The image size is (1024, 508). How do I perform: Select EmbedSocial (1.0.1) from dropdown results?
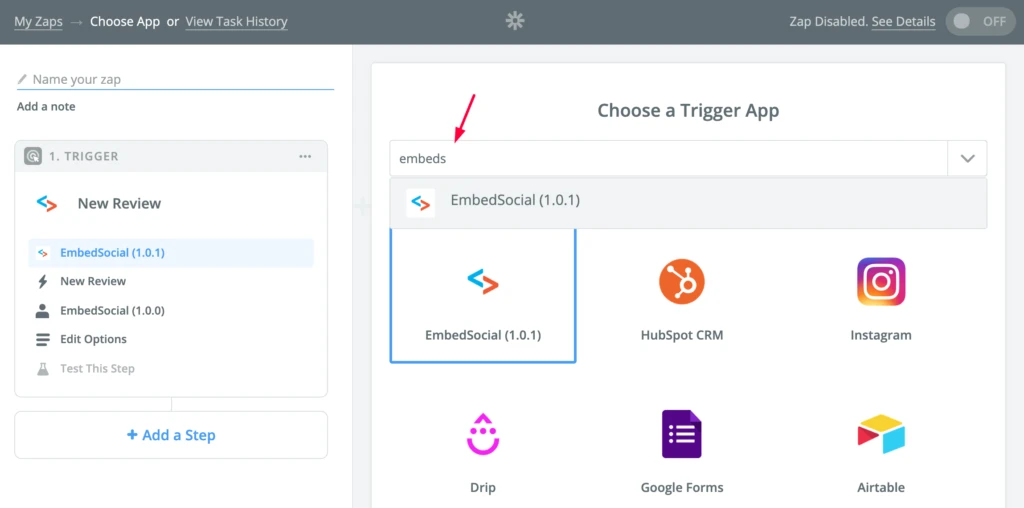pyautogui.click(x=688, y=202)
